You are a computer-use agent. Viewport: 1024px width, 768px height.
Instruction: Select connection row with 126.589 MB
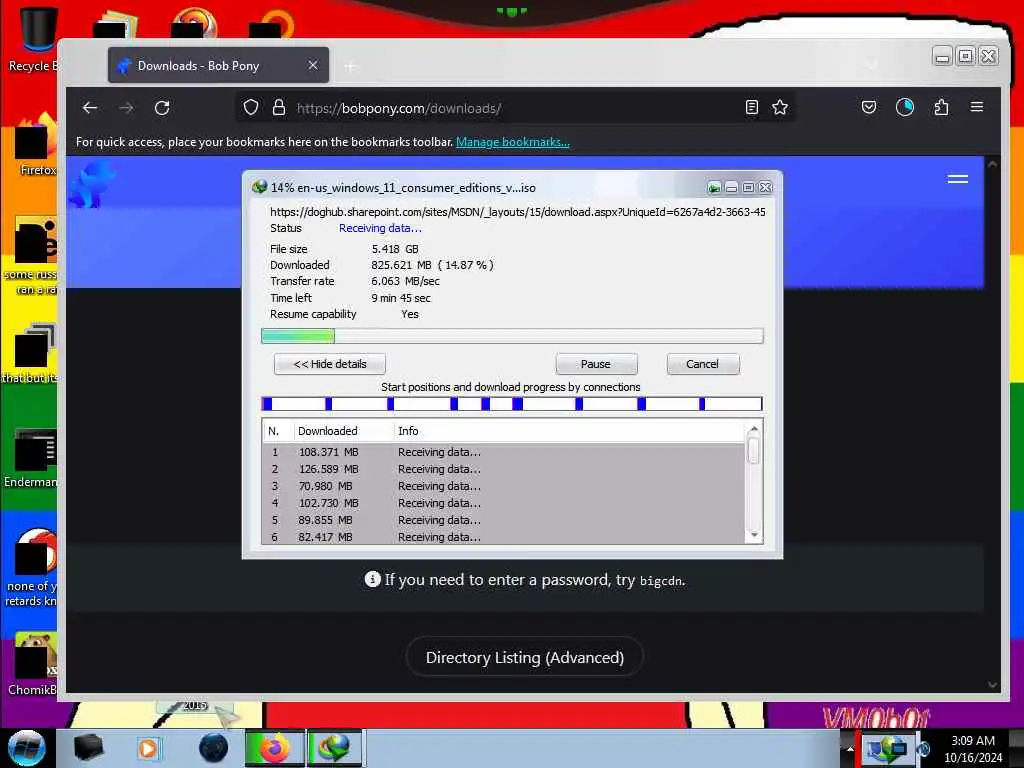(x=503, y=469)
